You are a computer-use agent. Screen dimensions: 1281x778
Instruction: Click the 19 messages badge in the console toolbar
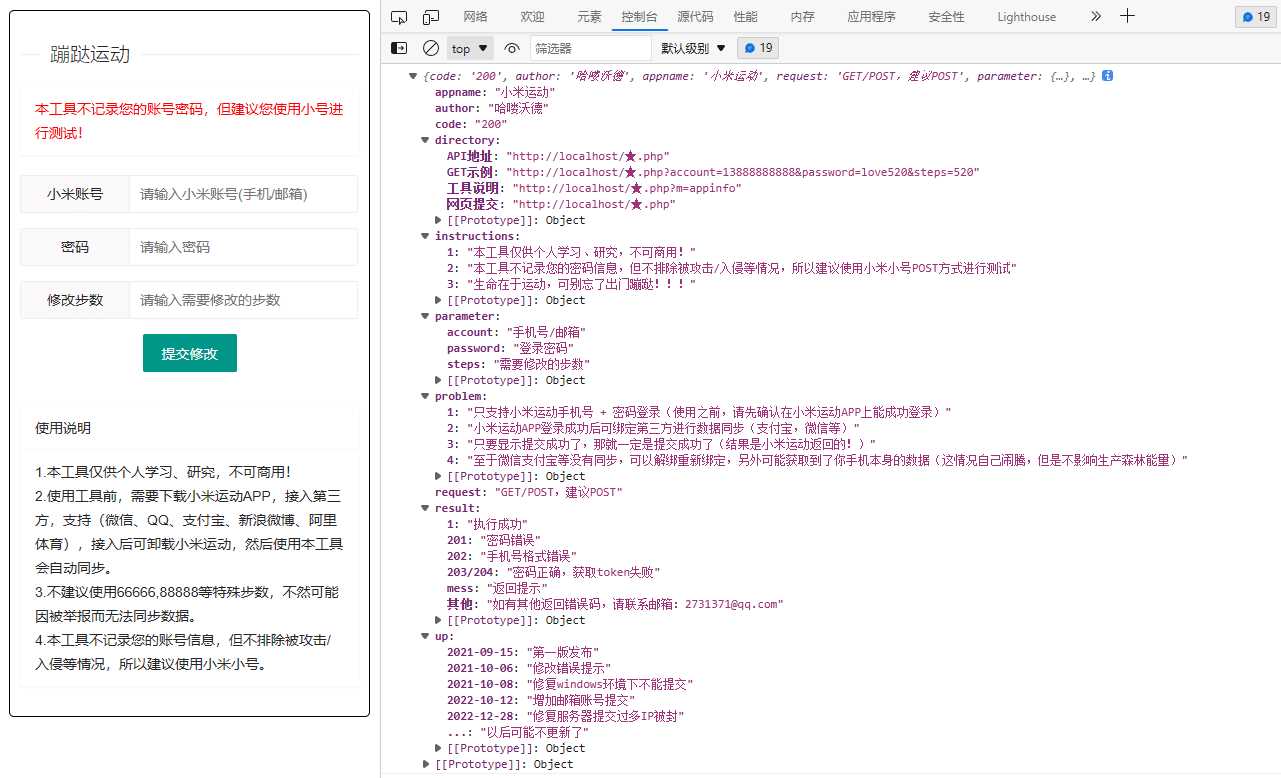(x=757, y=47)
